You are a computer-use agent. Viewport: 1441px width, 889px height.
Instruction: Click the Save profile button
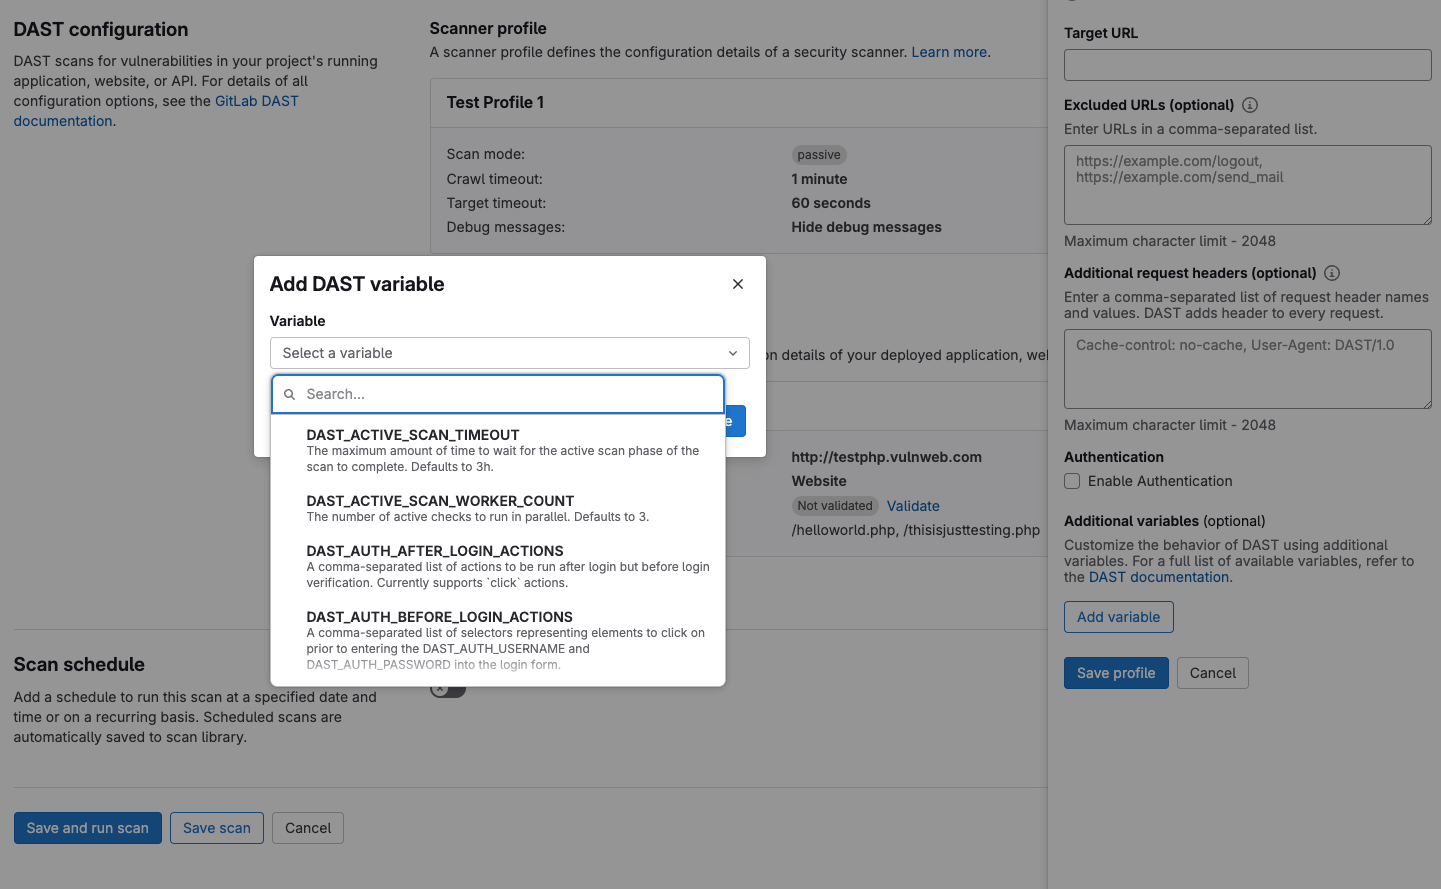1116,673
